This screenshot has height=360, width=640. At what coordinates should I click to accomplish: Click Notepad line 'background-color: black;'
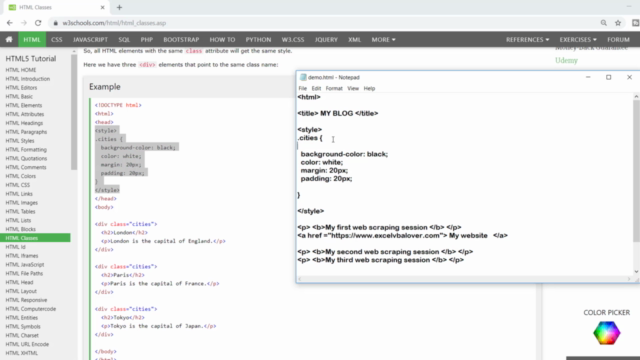pyautogui.click(x=344, y=154)
